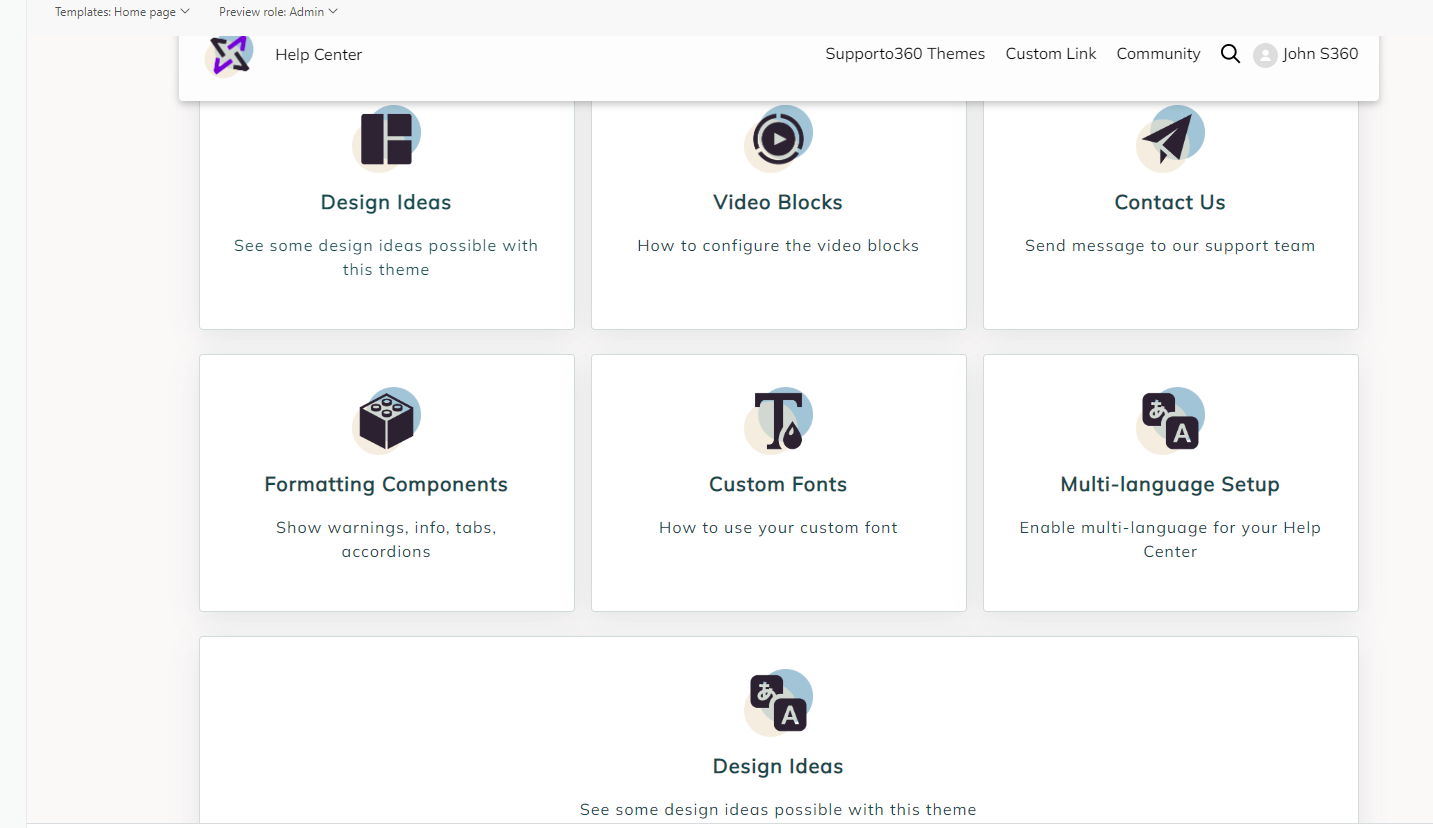
Task: Click the Video Blocks play icon
Action: pos(778,139)
